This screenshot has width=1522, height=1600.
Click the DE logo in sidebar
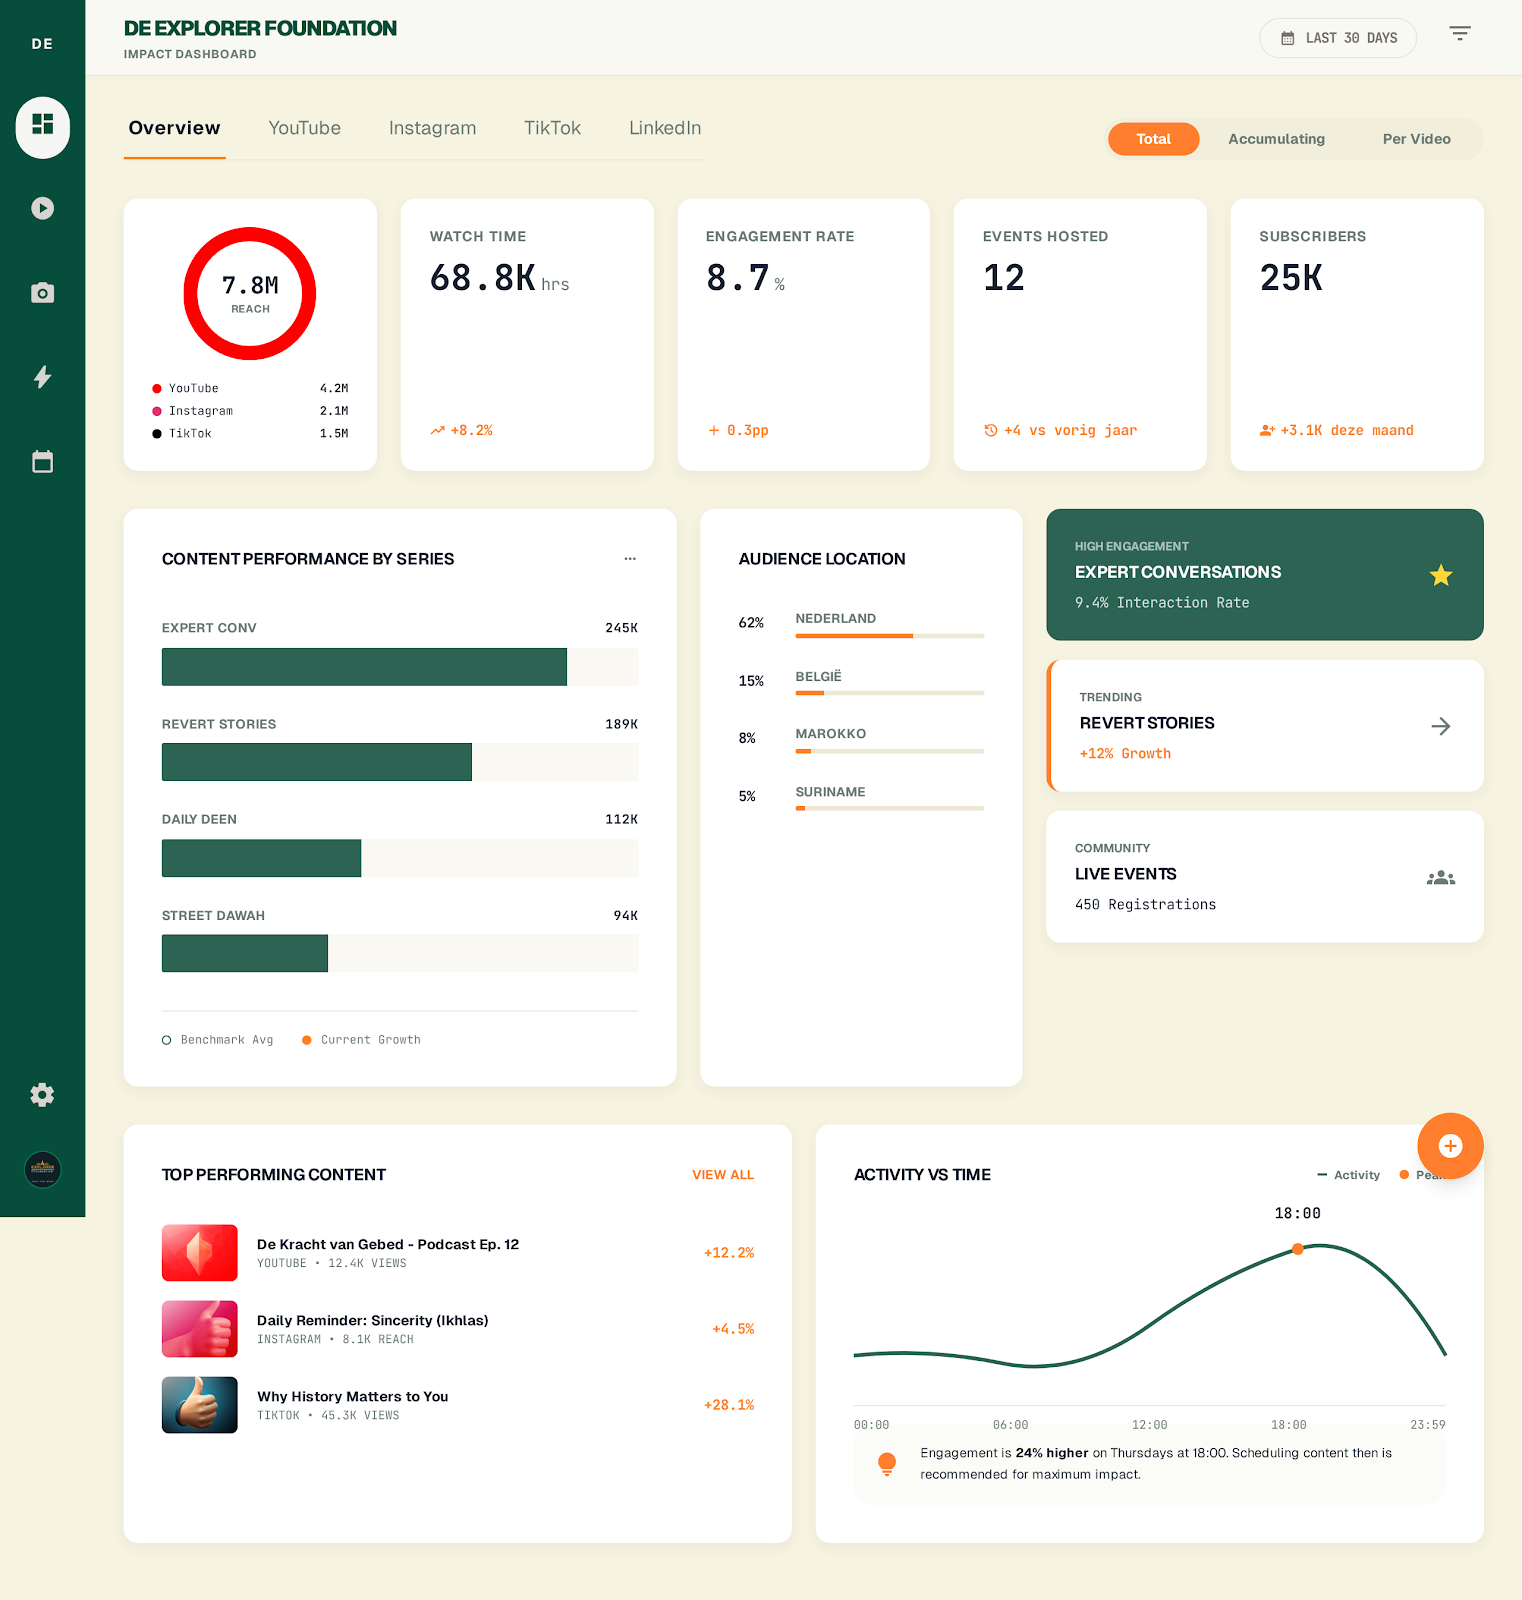pyautogui.click(x=42, y=44)
